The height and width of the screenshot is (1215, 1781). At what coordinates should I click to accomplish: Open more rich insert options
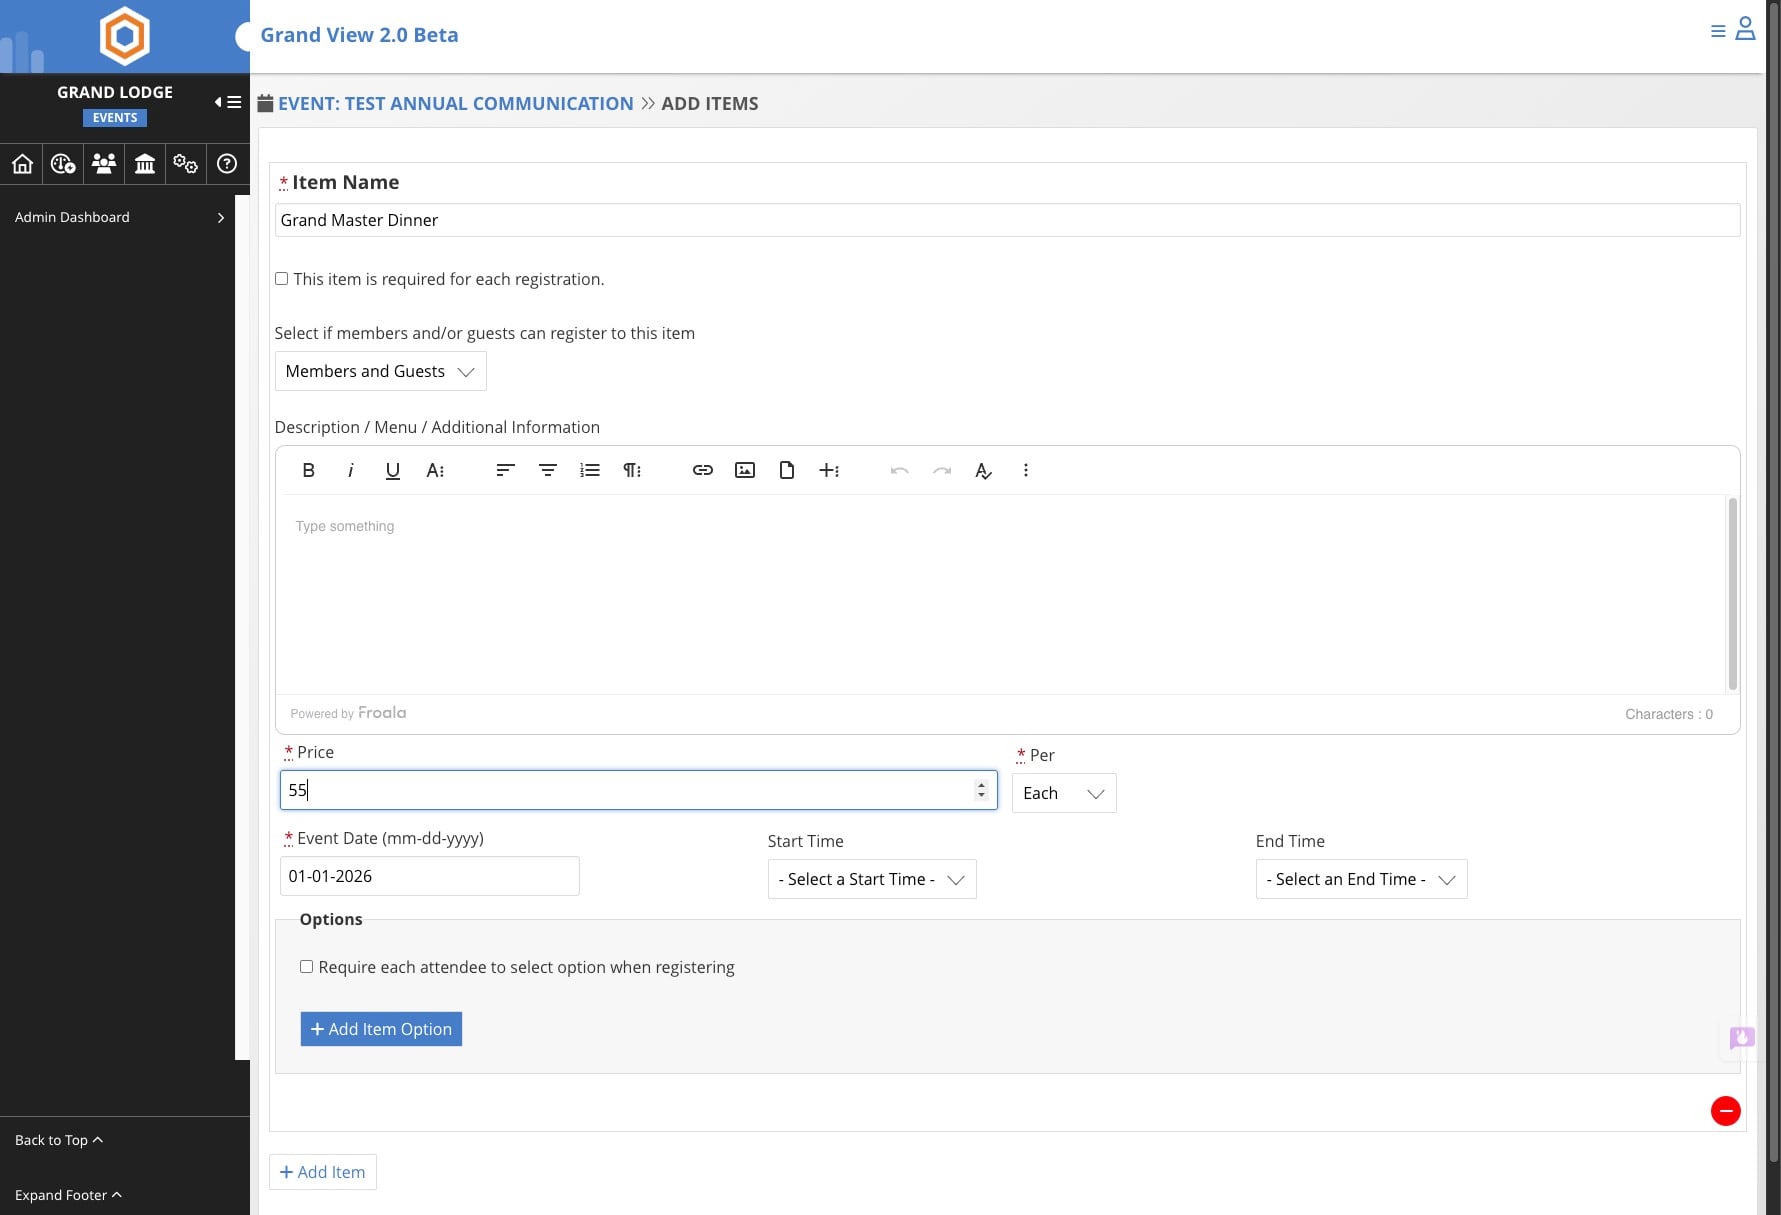click(x=829, y=470)
